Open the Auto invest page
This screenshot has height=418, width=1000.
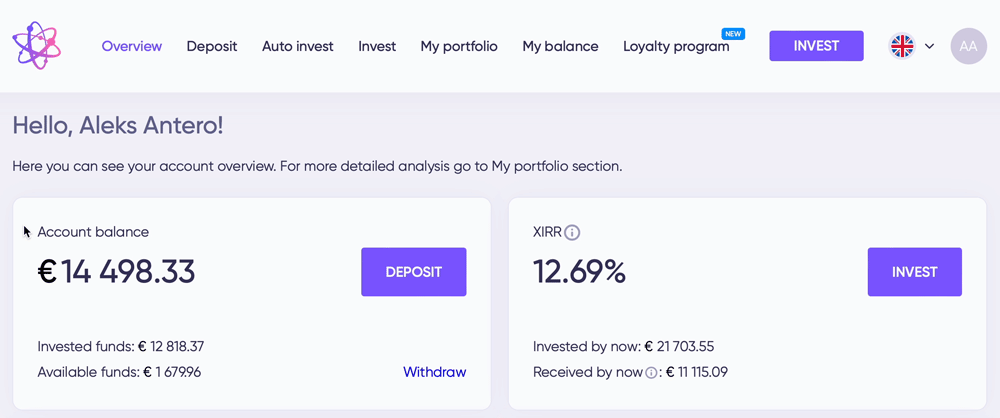coord(298,46)
